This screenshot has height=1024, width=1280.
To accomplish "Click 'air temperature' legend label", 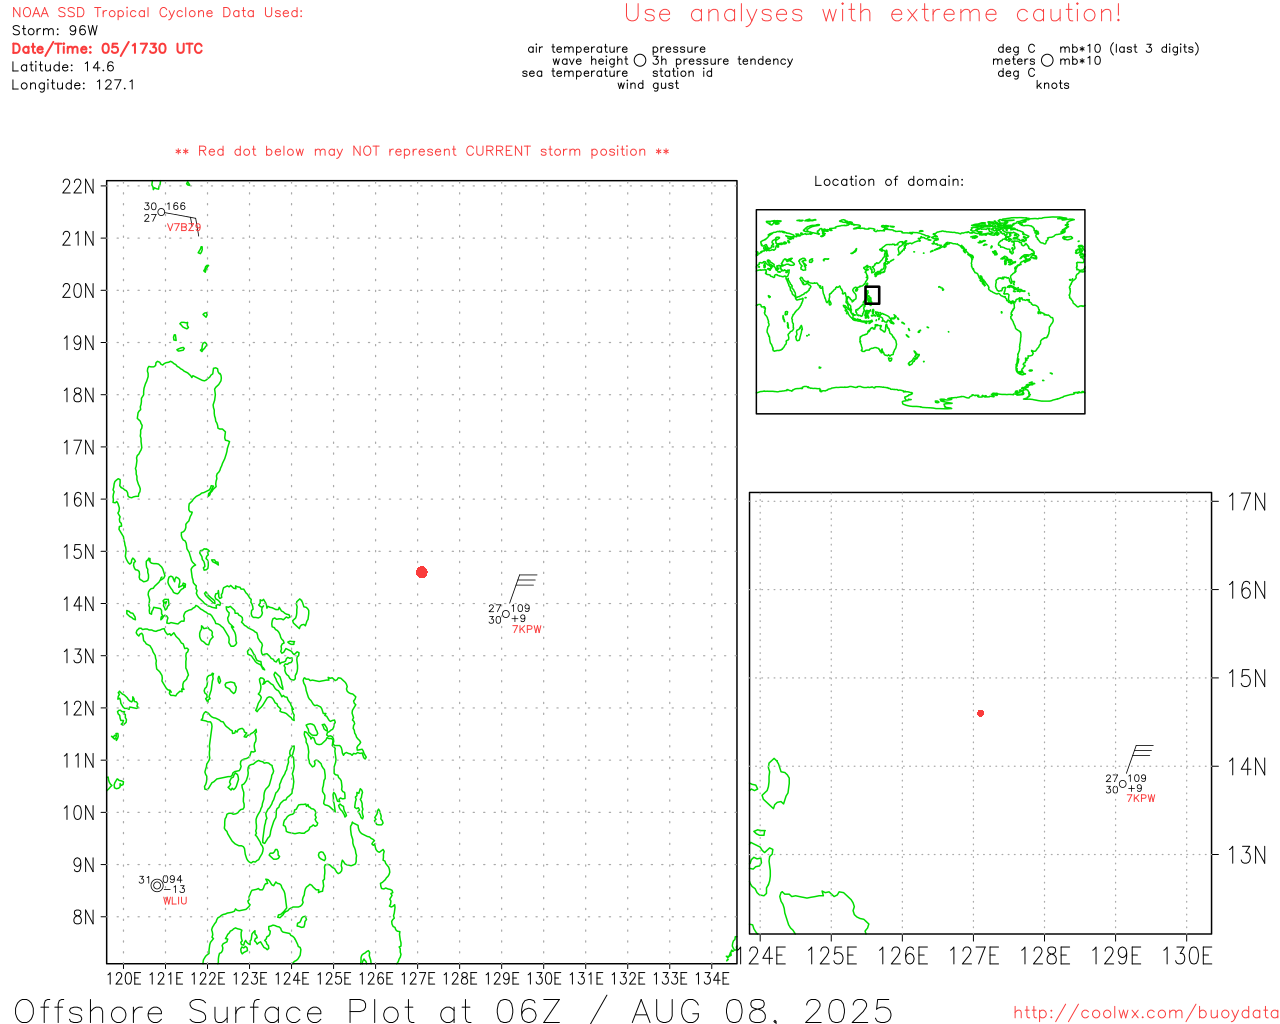I will click(x=578, y=49).
